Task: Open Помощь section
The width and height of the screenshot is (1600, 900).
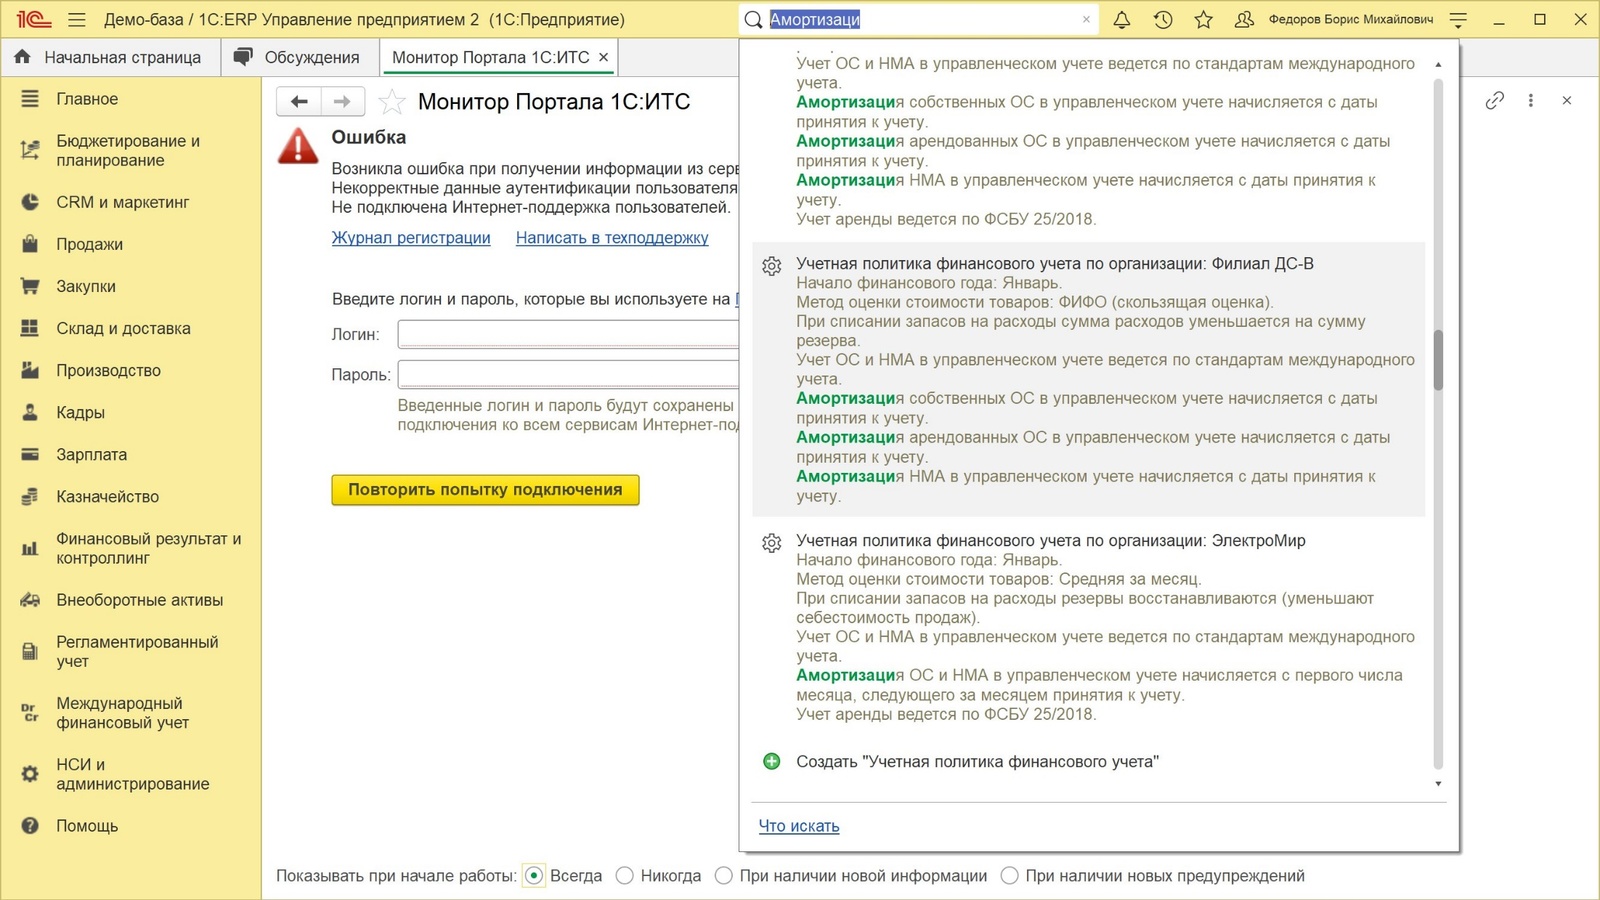Action: [131, 826]
